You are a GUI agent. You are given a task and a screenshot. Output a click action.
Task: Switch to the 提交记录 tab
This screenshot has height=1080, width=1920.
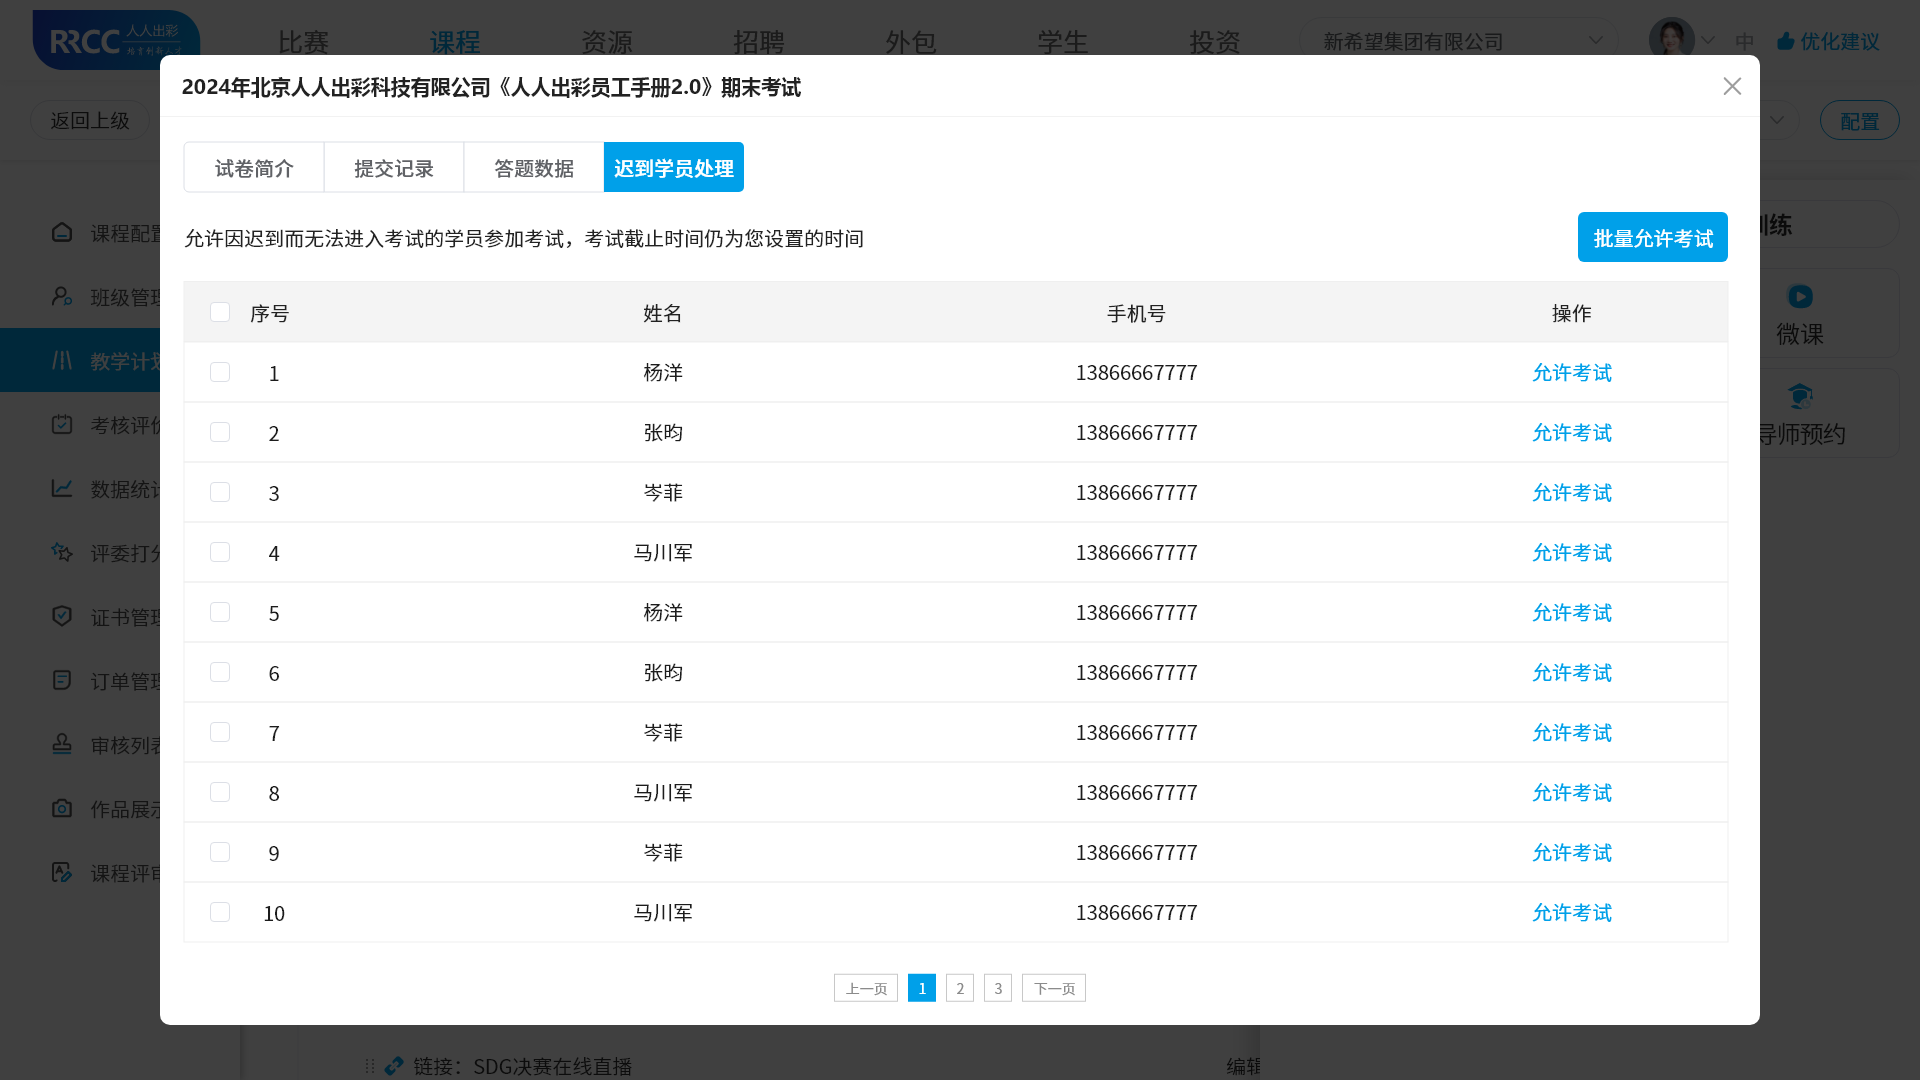[394, 167]
